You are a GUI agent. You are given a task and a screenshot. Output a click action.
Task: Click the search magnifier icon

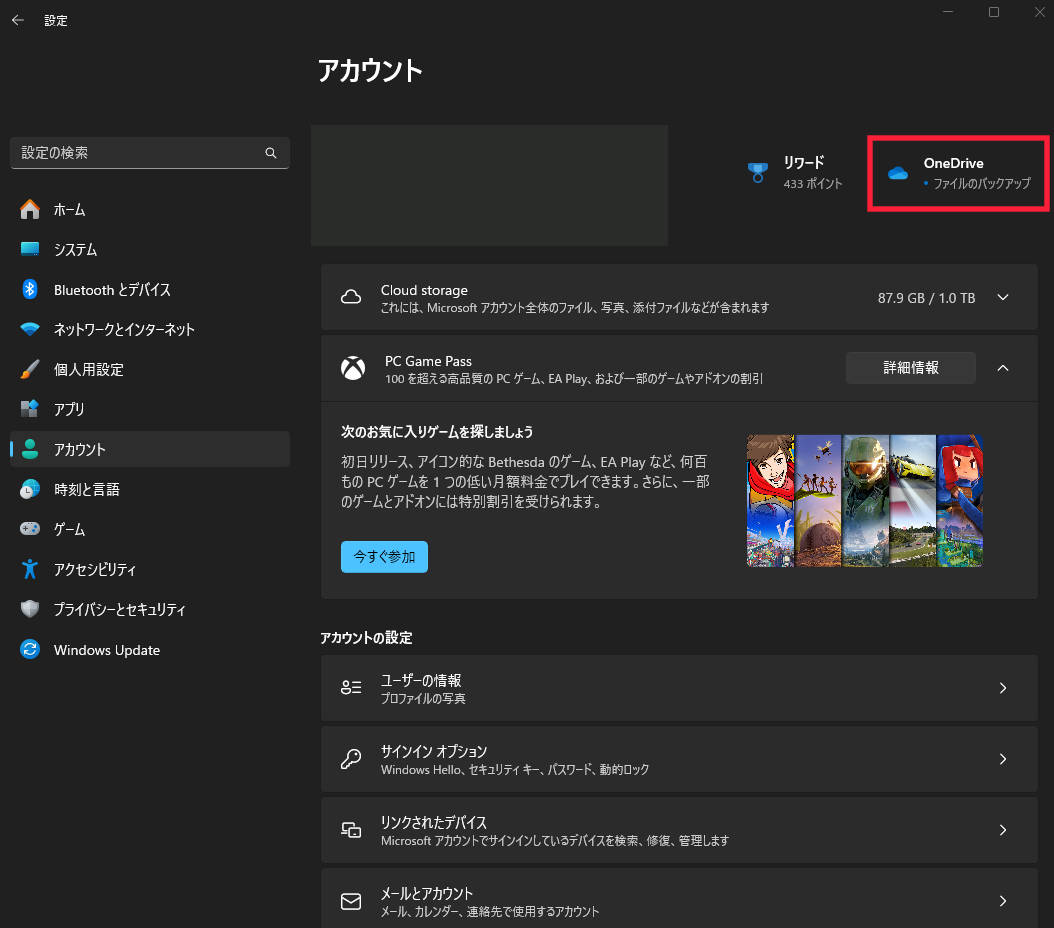(x=271, y=153)
